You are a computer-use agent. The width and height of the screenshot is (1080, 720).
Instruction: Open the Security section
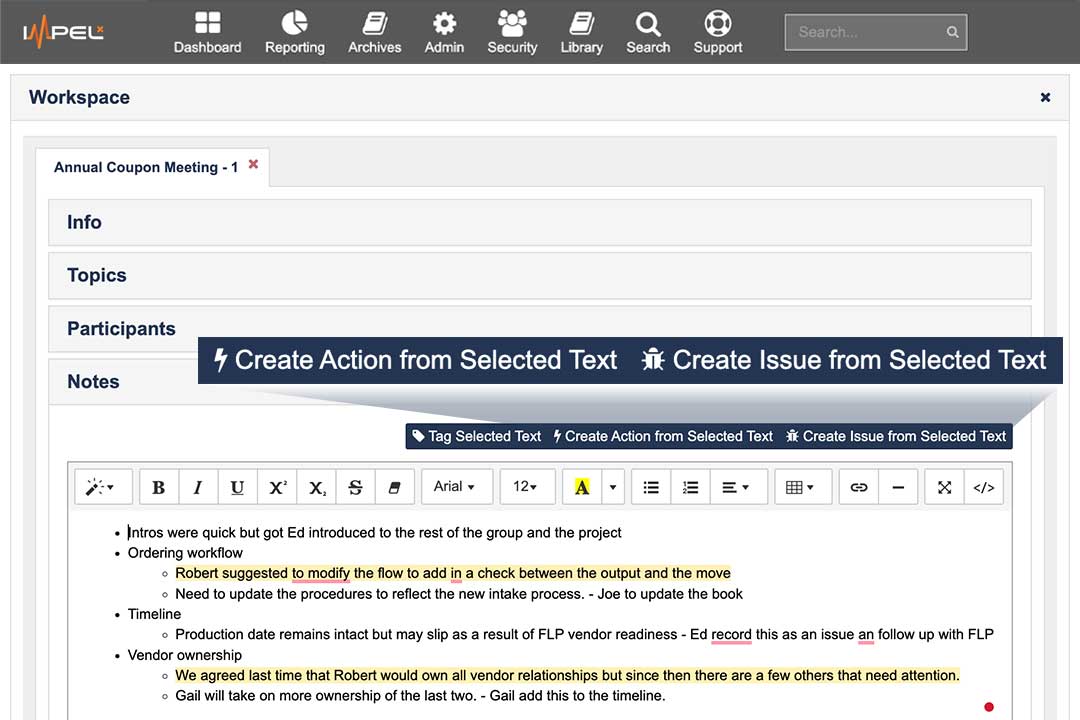click(x=512, y=32)
